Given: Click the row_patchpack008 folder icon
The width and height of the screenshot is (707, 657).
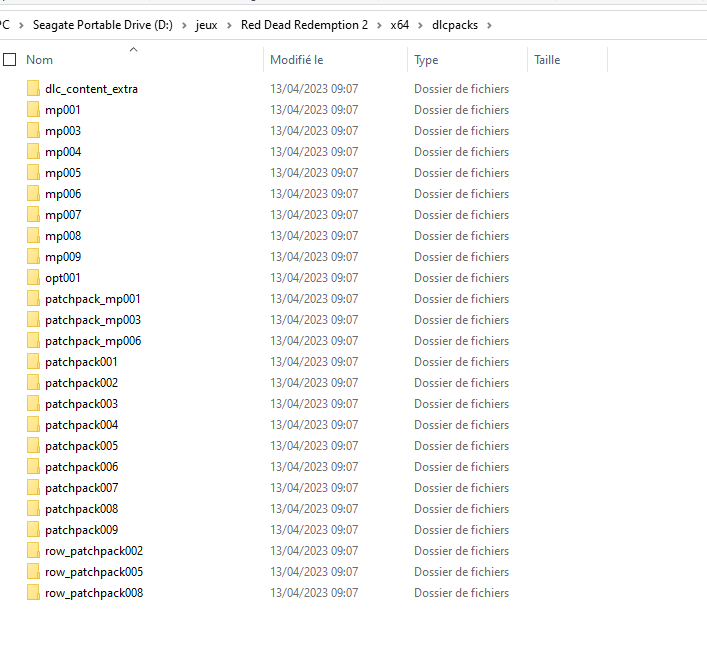Looking at the screenshot, I should [33, 593].
